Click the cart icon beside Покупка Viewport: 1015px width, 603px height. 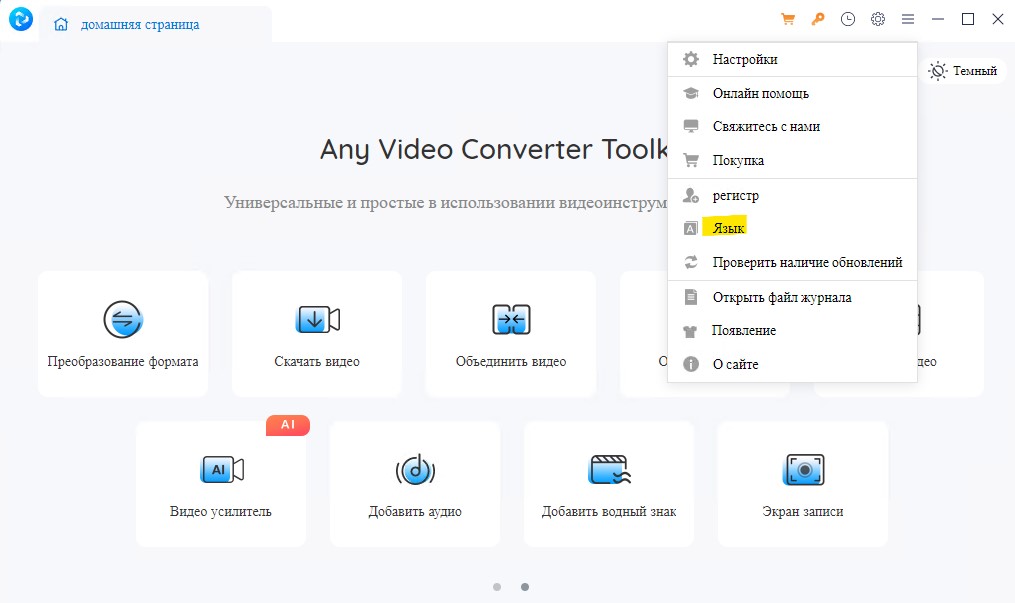(x=691, y=160)
